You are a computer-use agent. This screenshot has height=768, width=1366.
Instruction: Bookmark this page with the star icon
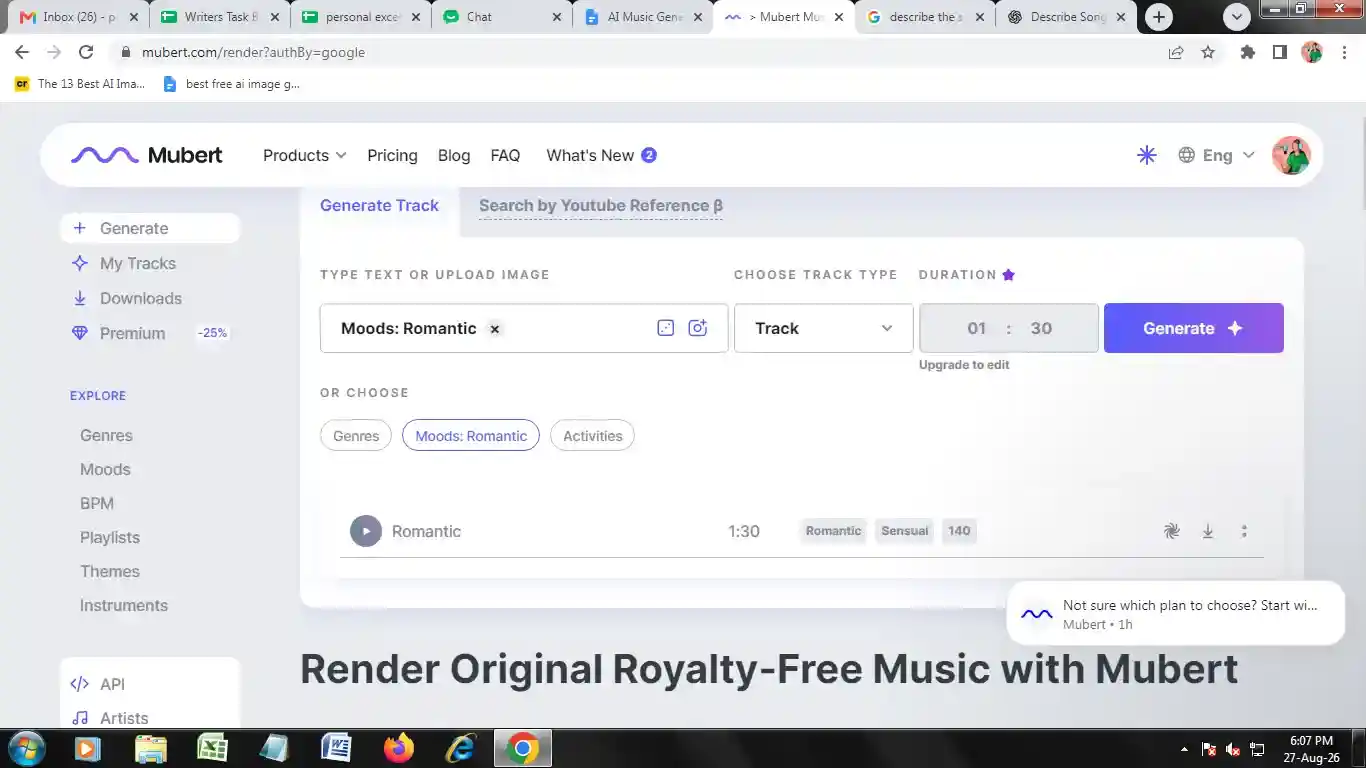coord(1208,52)
